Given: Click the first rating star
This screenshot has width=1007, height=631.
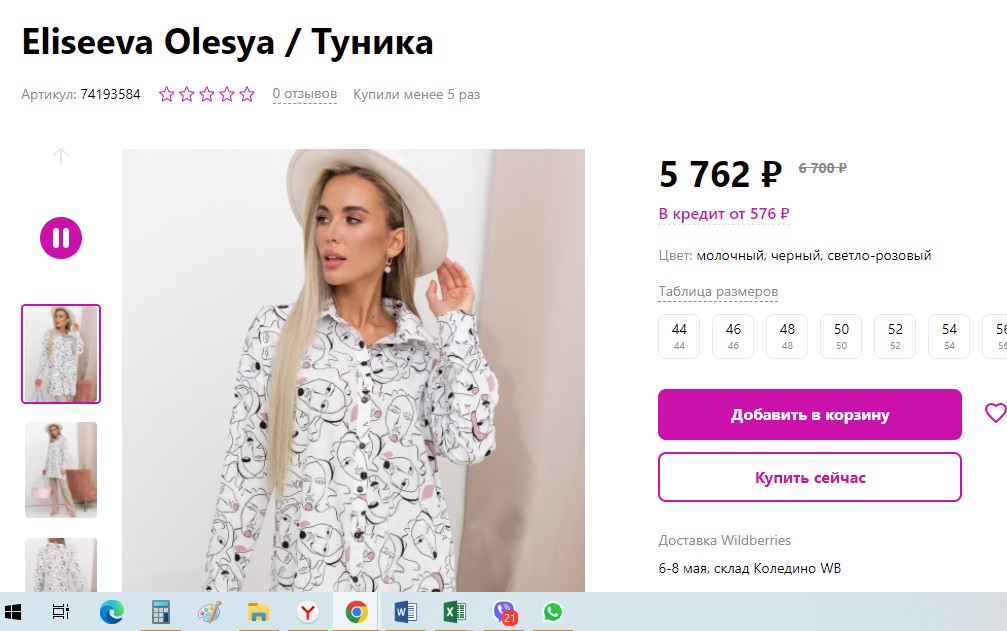Looking at the screenshot, I should [x=167, y=95].
